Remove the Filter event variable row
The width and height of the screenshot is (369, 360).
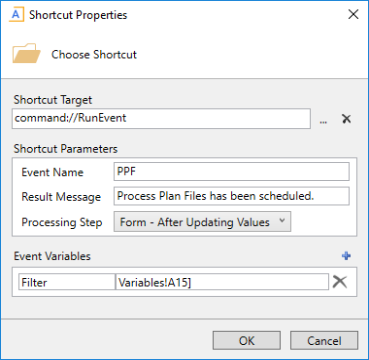coord(340,282)
